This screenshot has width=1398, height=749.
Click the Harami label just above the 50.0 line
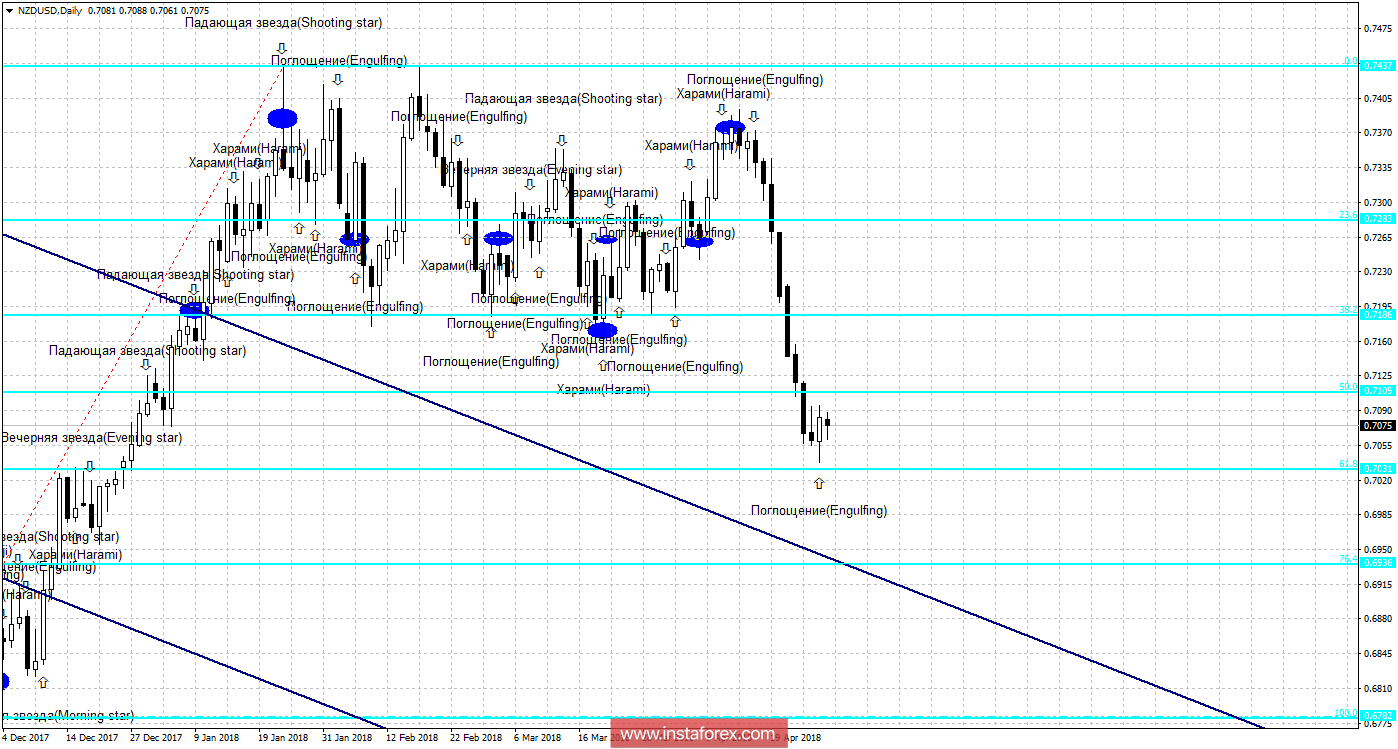tap(603, 389)
